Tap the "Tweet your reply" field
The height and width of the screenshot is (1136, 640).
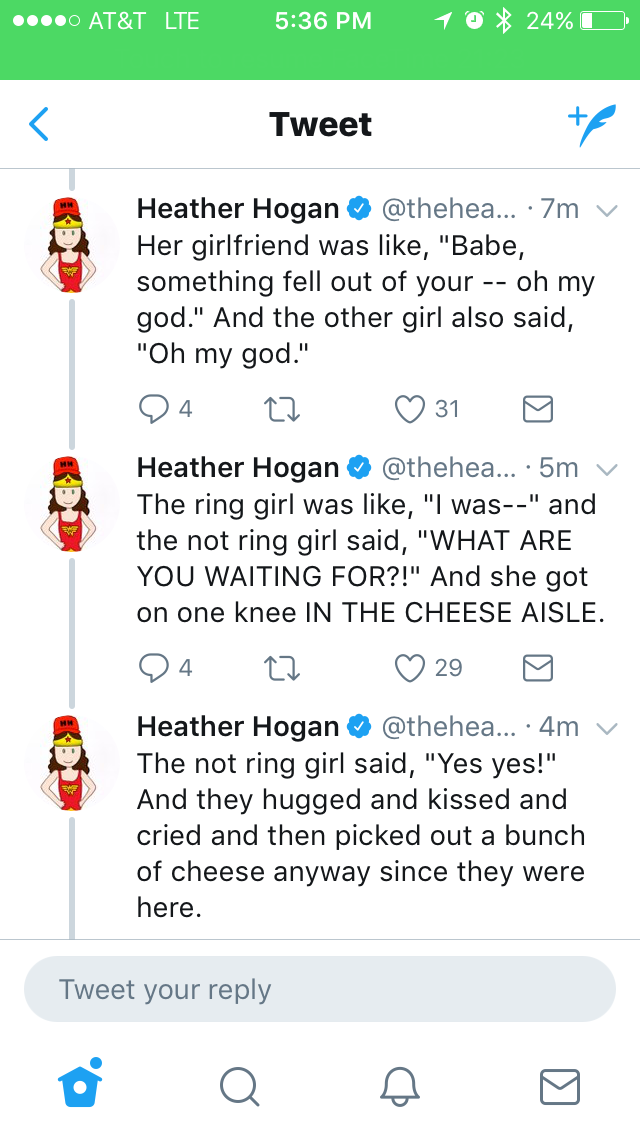point(319,989)
